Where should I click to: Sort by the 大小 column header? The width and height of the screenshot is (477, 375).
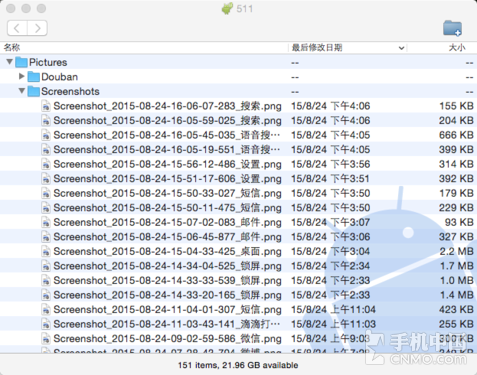[x=457, y=48]
